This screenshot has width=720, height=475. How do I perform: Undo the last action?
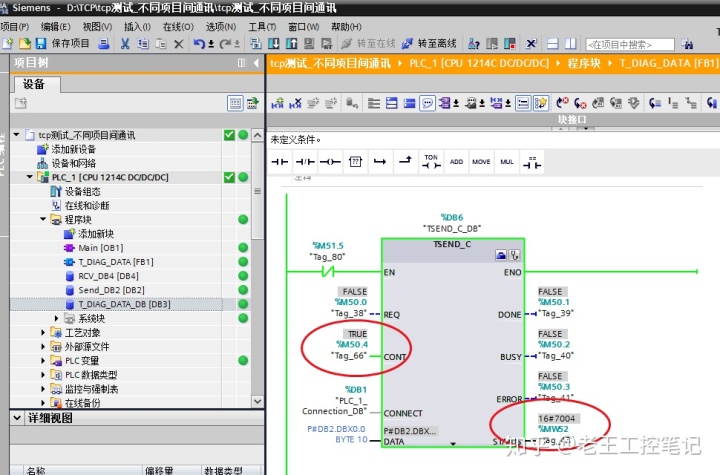[x=199, y=44]
